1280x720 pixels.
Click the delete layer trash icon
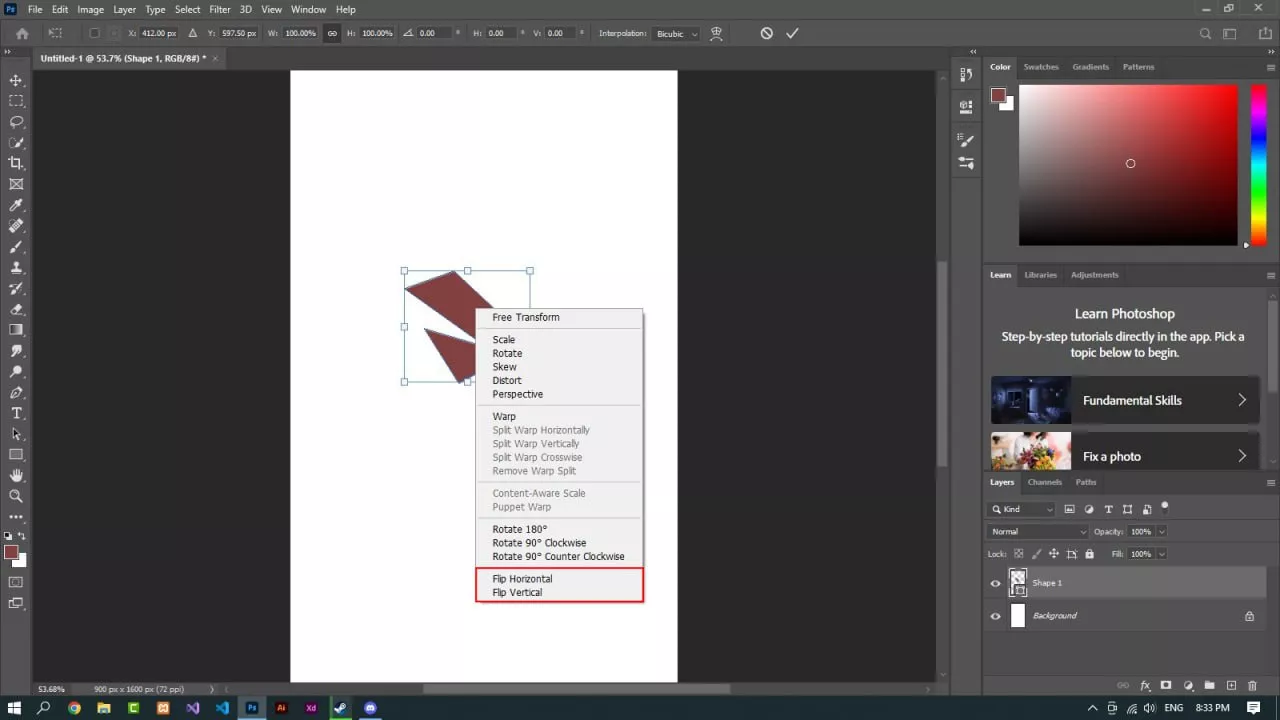click(x=1252, y=686)
